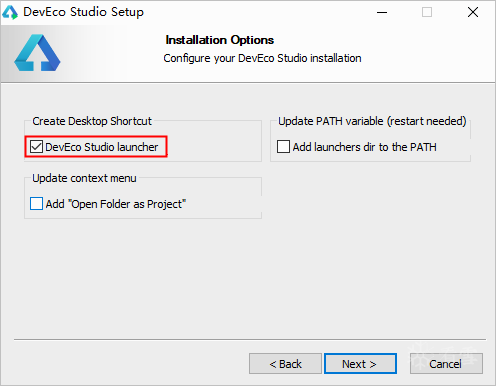
Task: Go back with the Back button
Action: tap(285, 364)
